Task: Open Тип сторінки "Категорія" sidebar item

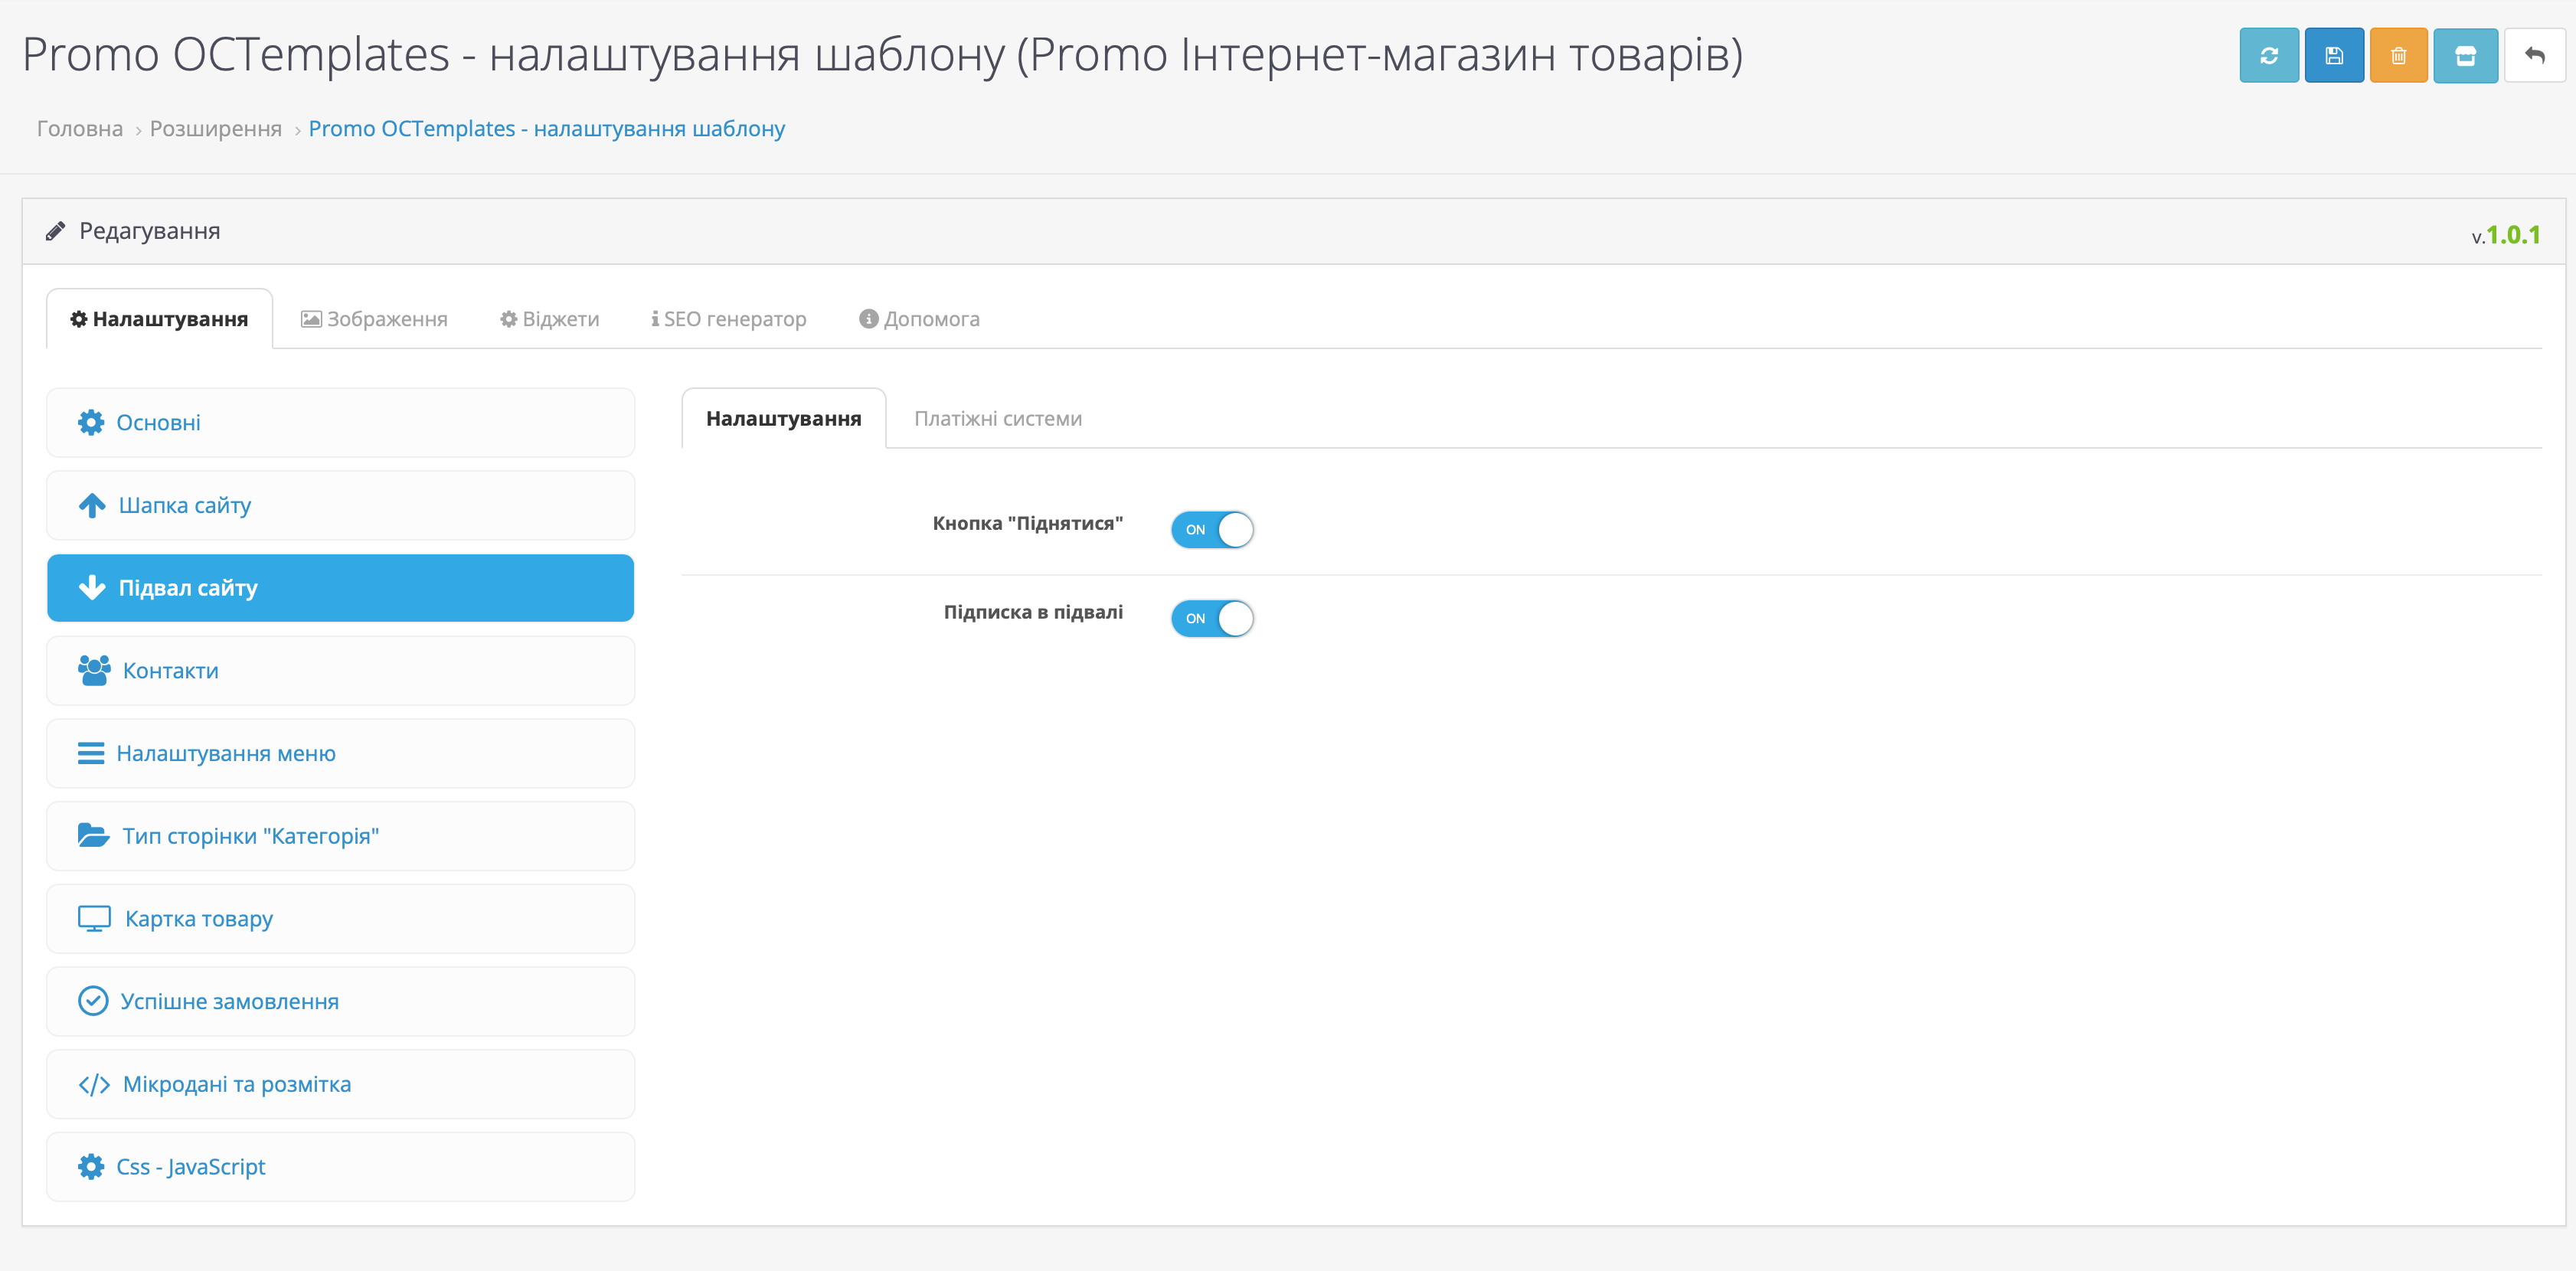Action: click(340, 836)
